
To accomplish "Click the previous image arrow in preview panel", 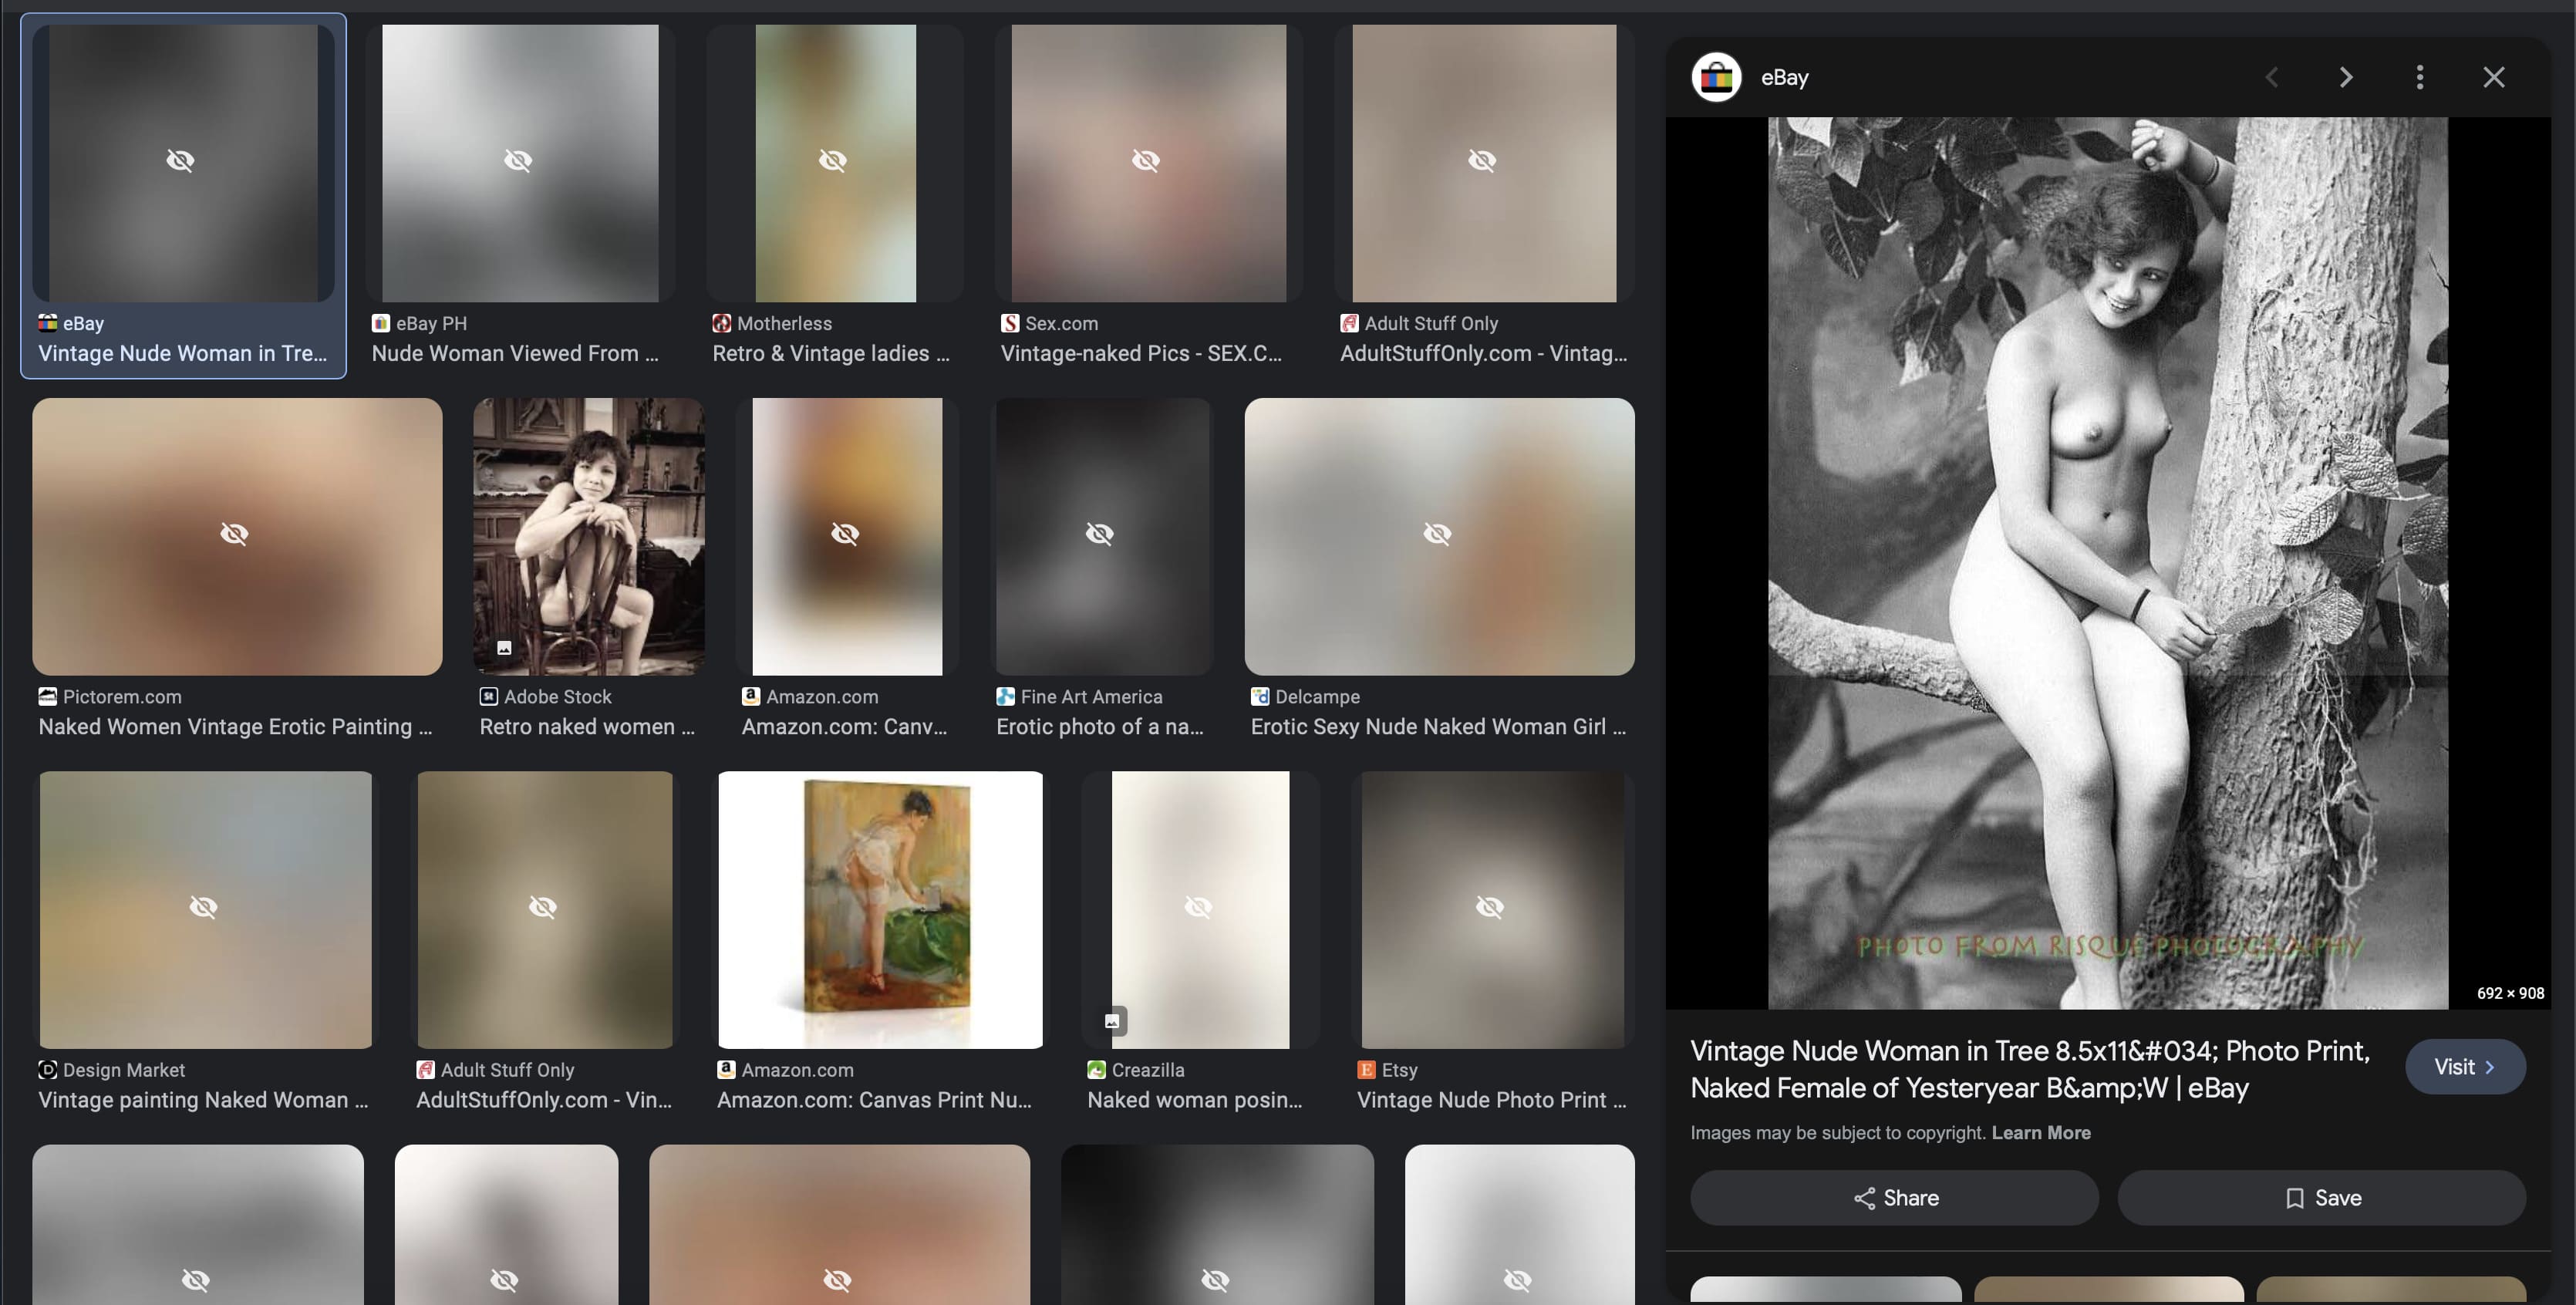I will (x=2272, y=77).
